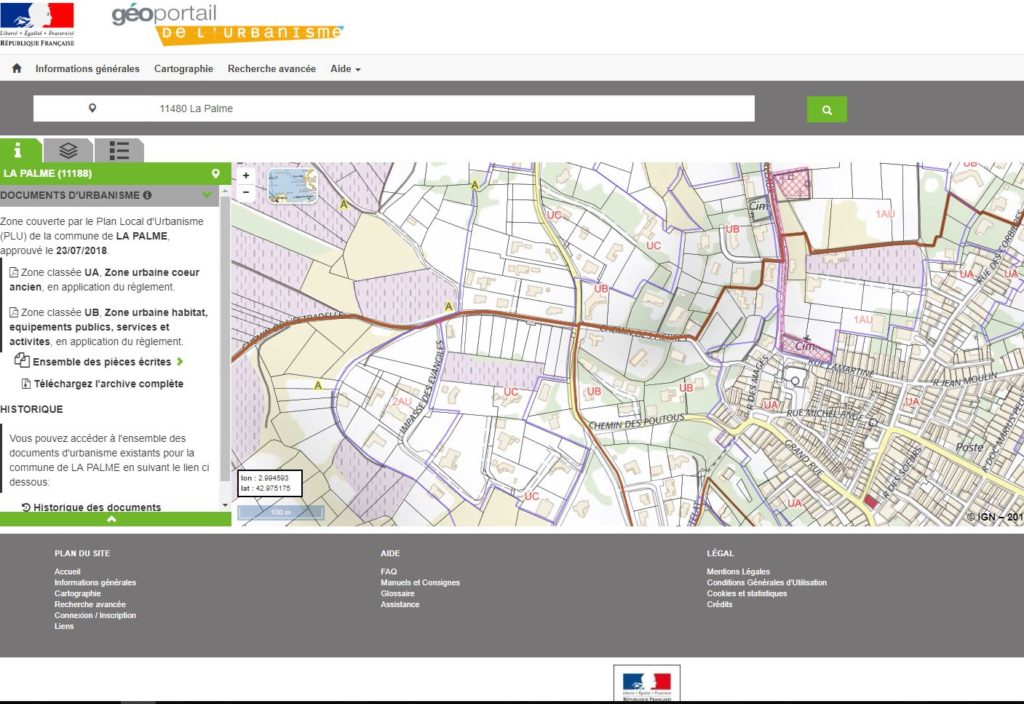The image size is (1024, 704).
Task: Click the 100 m scale bar on the map
Action: click(x=281, y=513)
